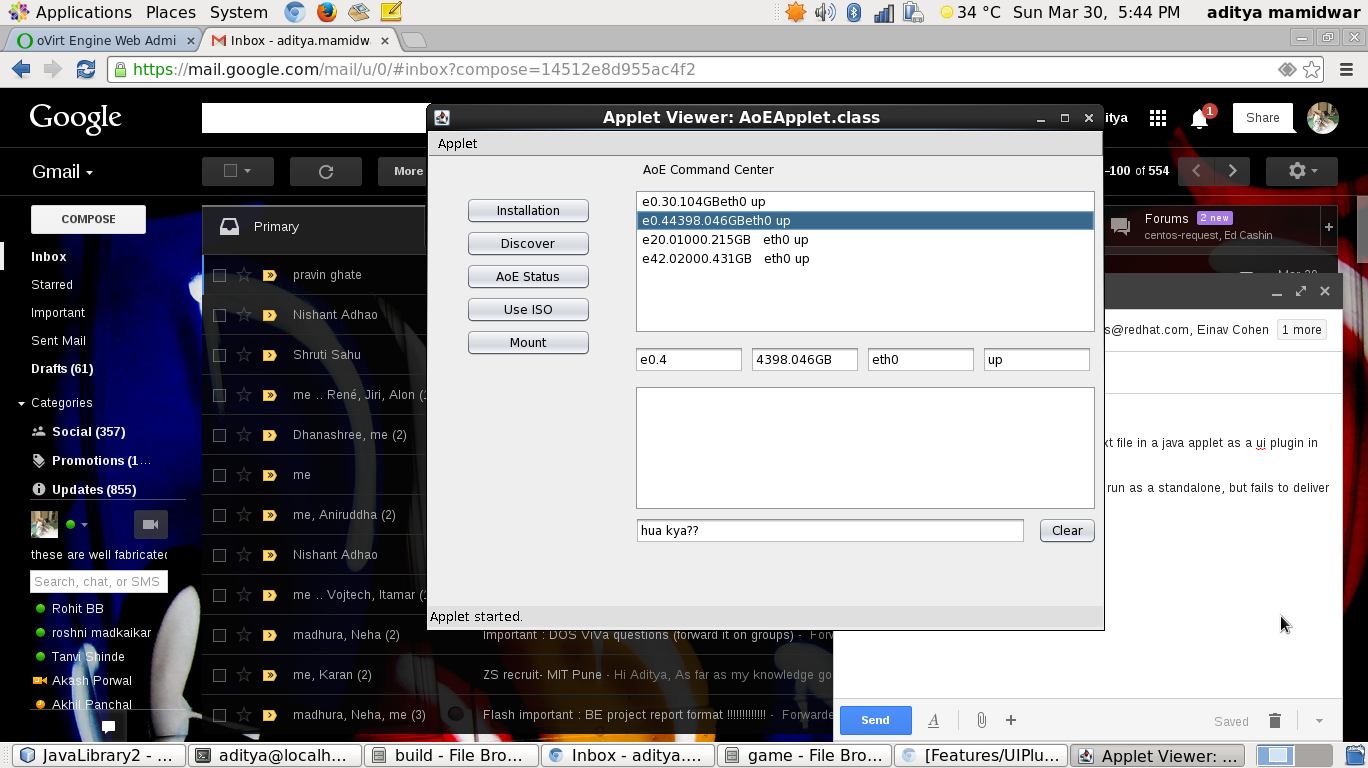
Task: Open the Google apps grid
Action: (x=1158, y=118)
